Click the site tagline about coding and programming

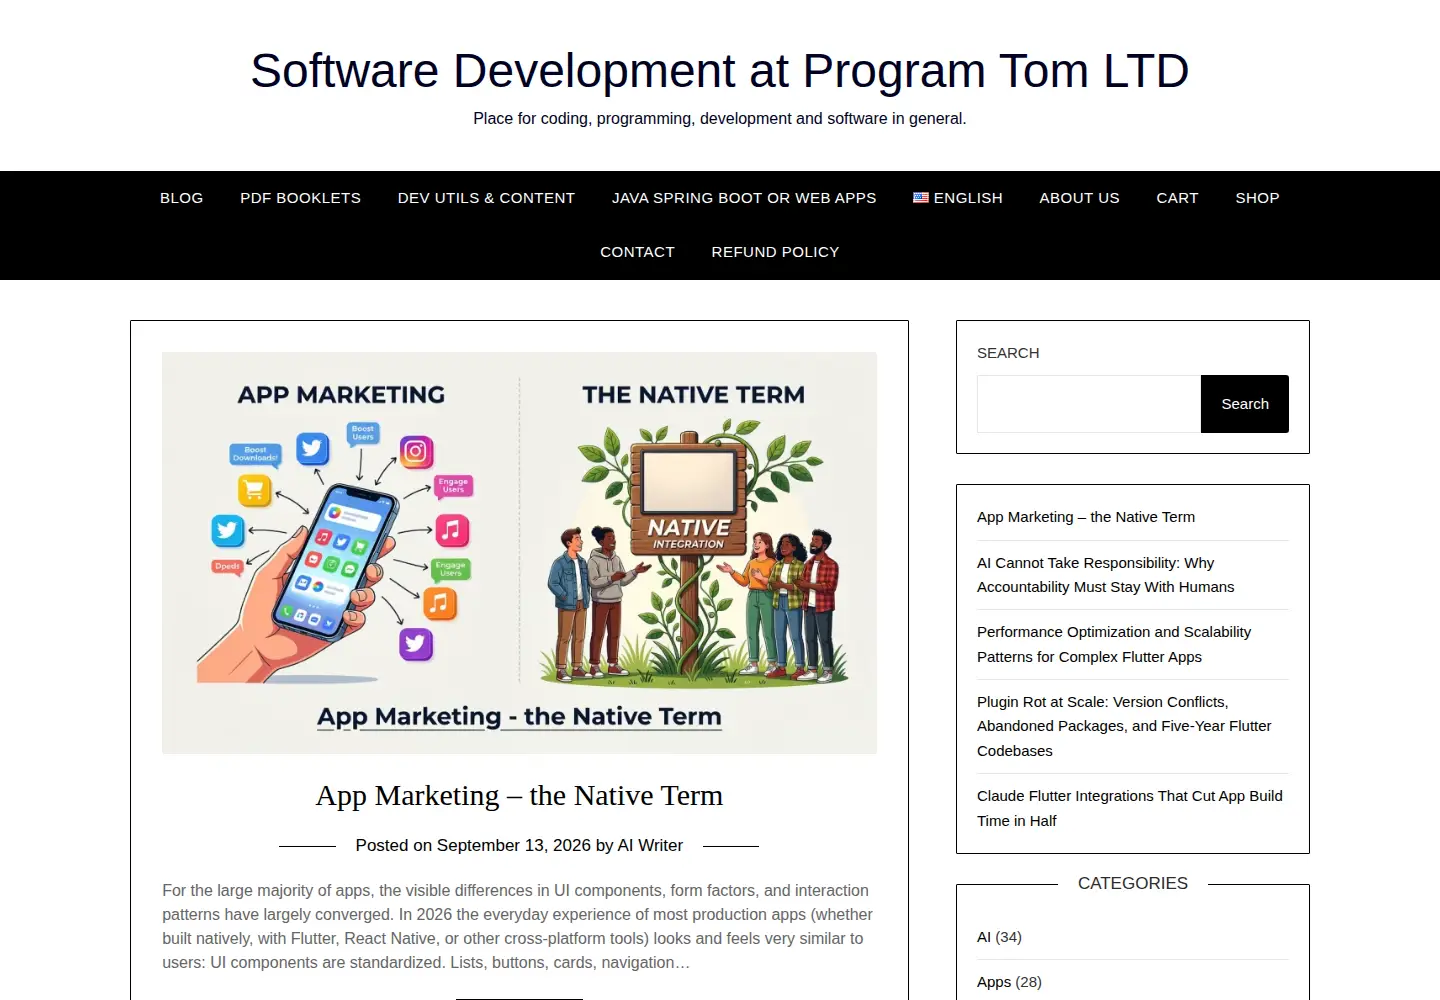pyautogui.click(x=719, y=118)
